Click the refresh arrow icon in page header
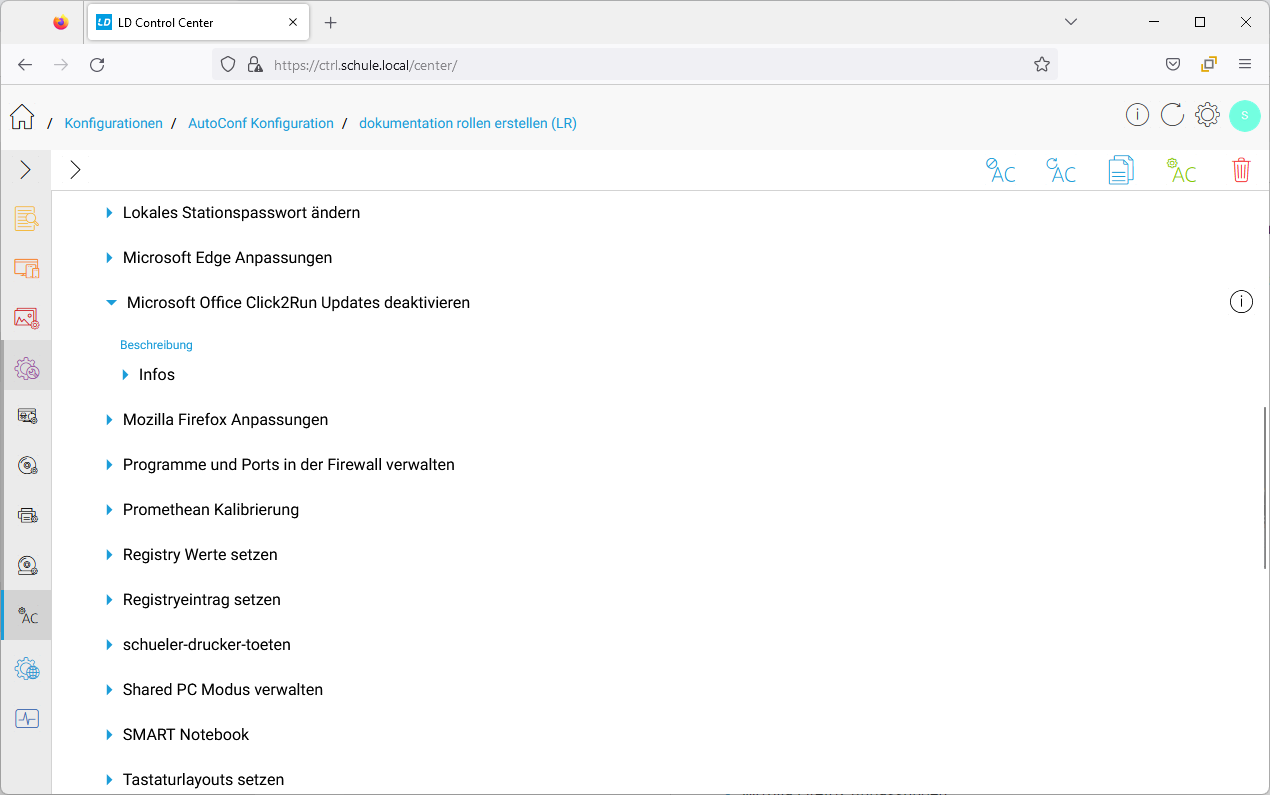 [1172, 115]
